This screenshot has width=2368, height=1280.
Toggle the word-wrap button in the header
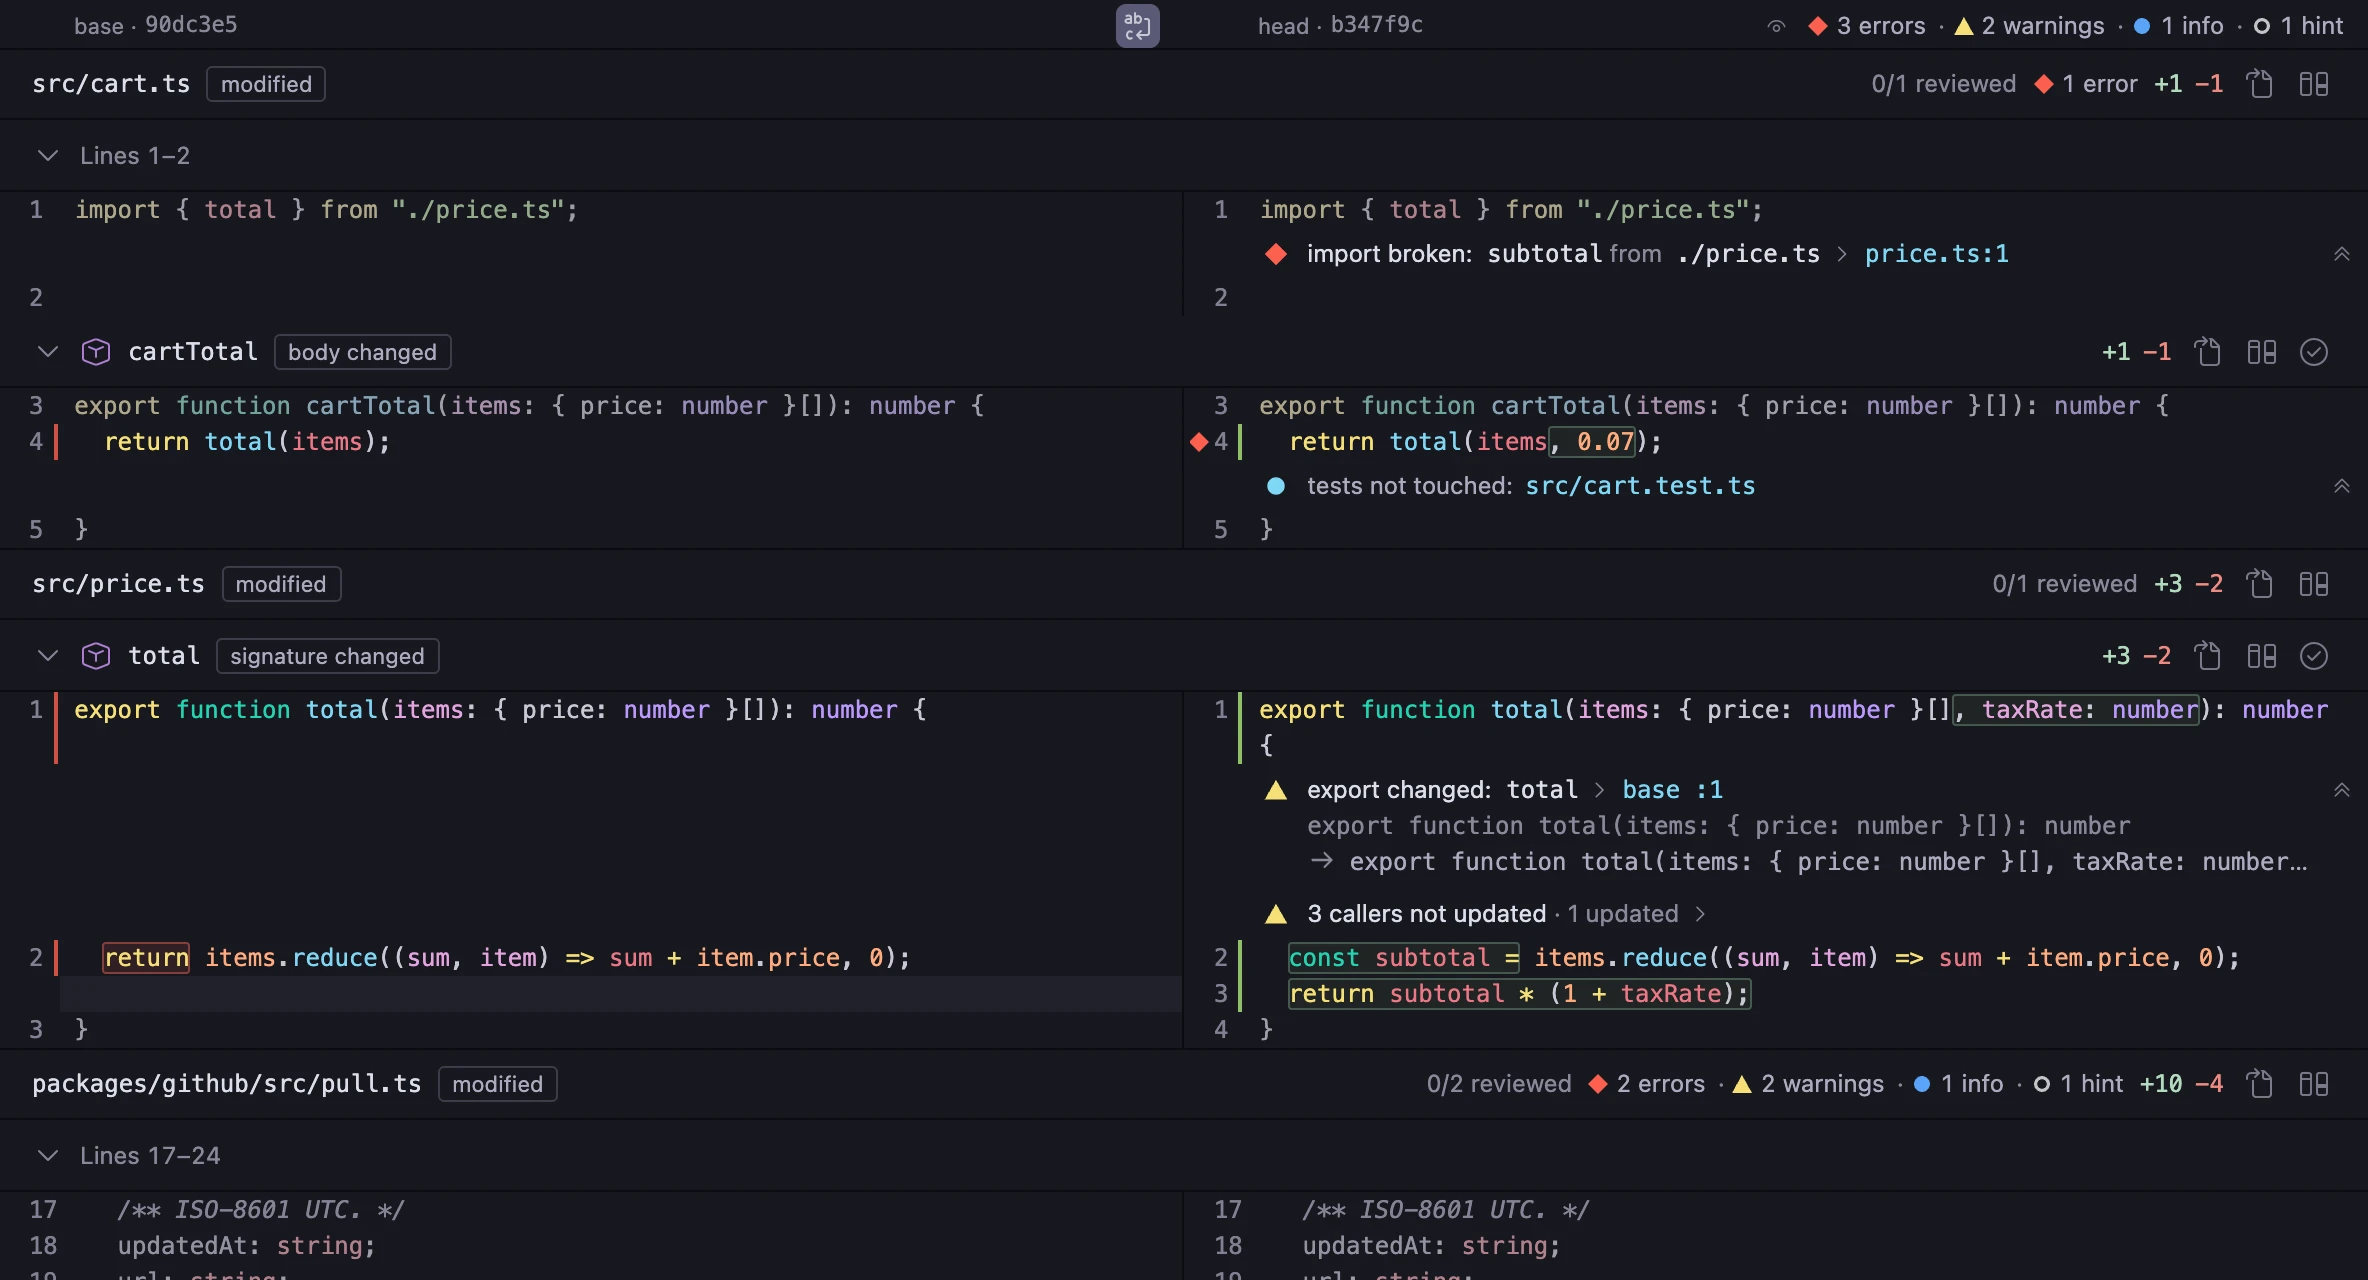[x=1137, y=26]
